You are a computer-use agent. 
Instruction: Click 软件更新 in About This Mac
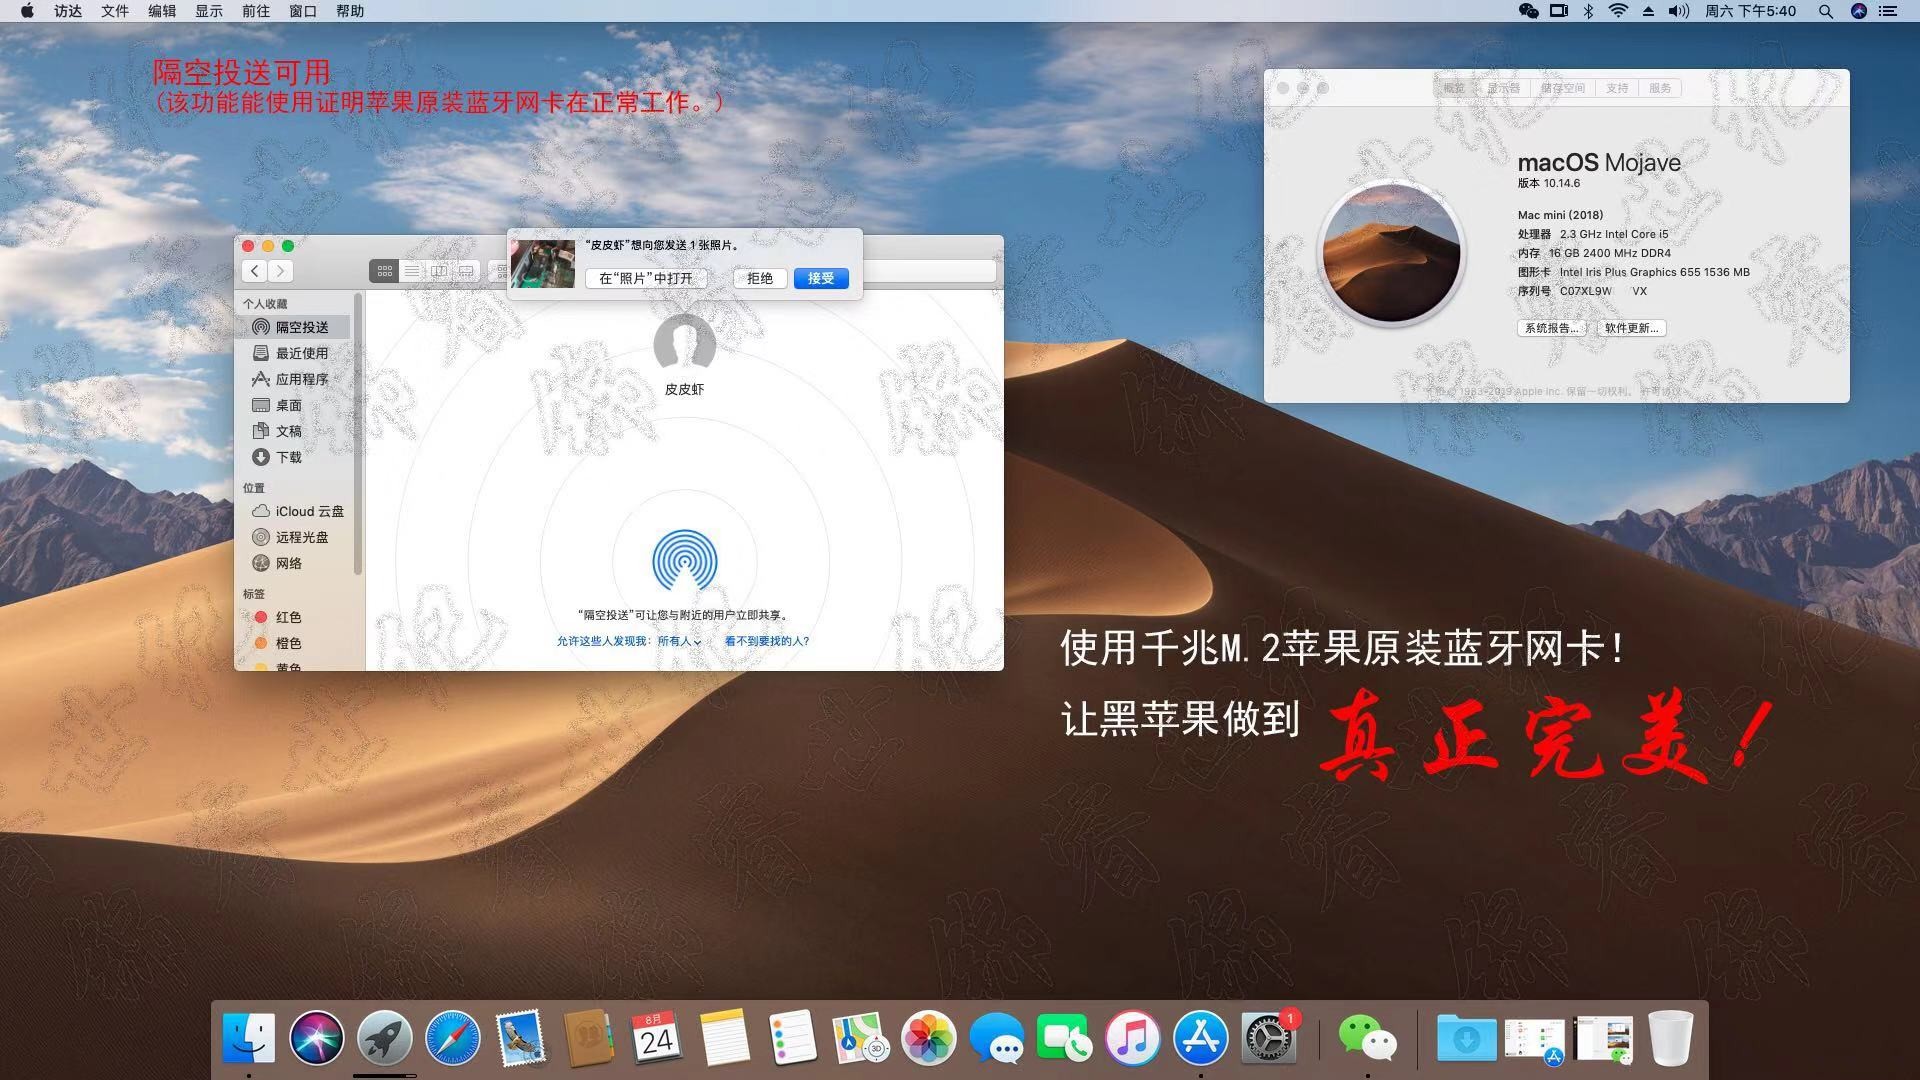pyautogui.click(x=1631, y=328)
